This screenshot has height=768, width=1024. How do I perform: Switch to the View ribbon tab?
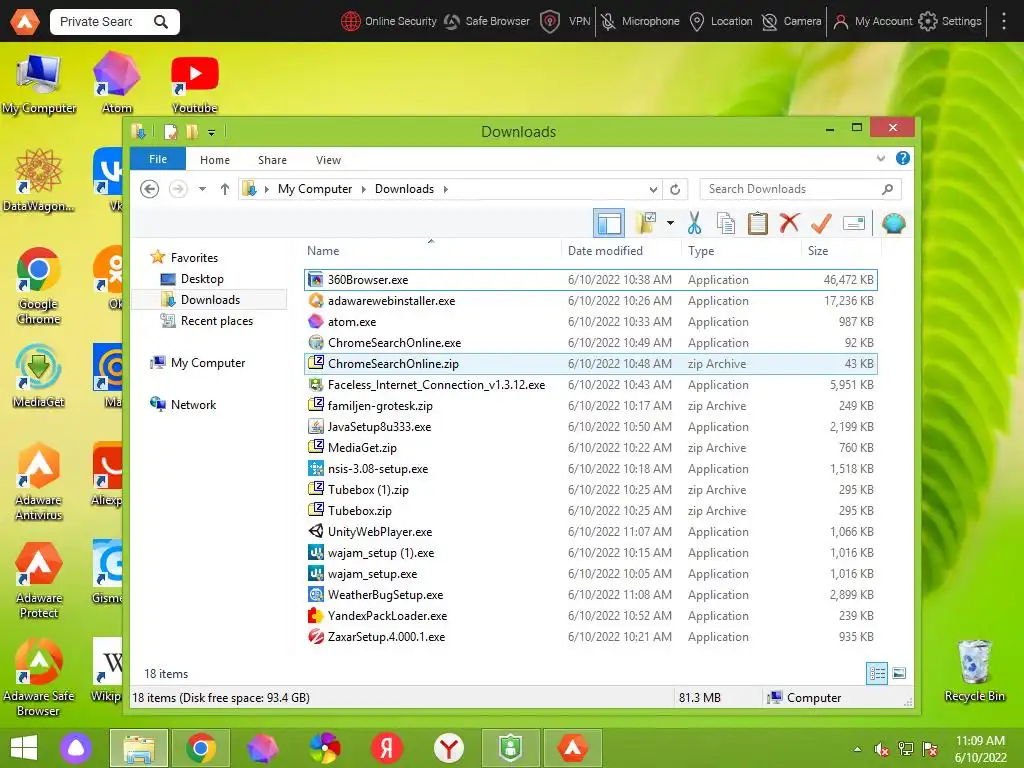tap(328, 160)
